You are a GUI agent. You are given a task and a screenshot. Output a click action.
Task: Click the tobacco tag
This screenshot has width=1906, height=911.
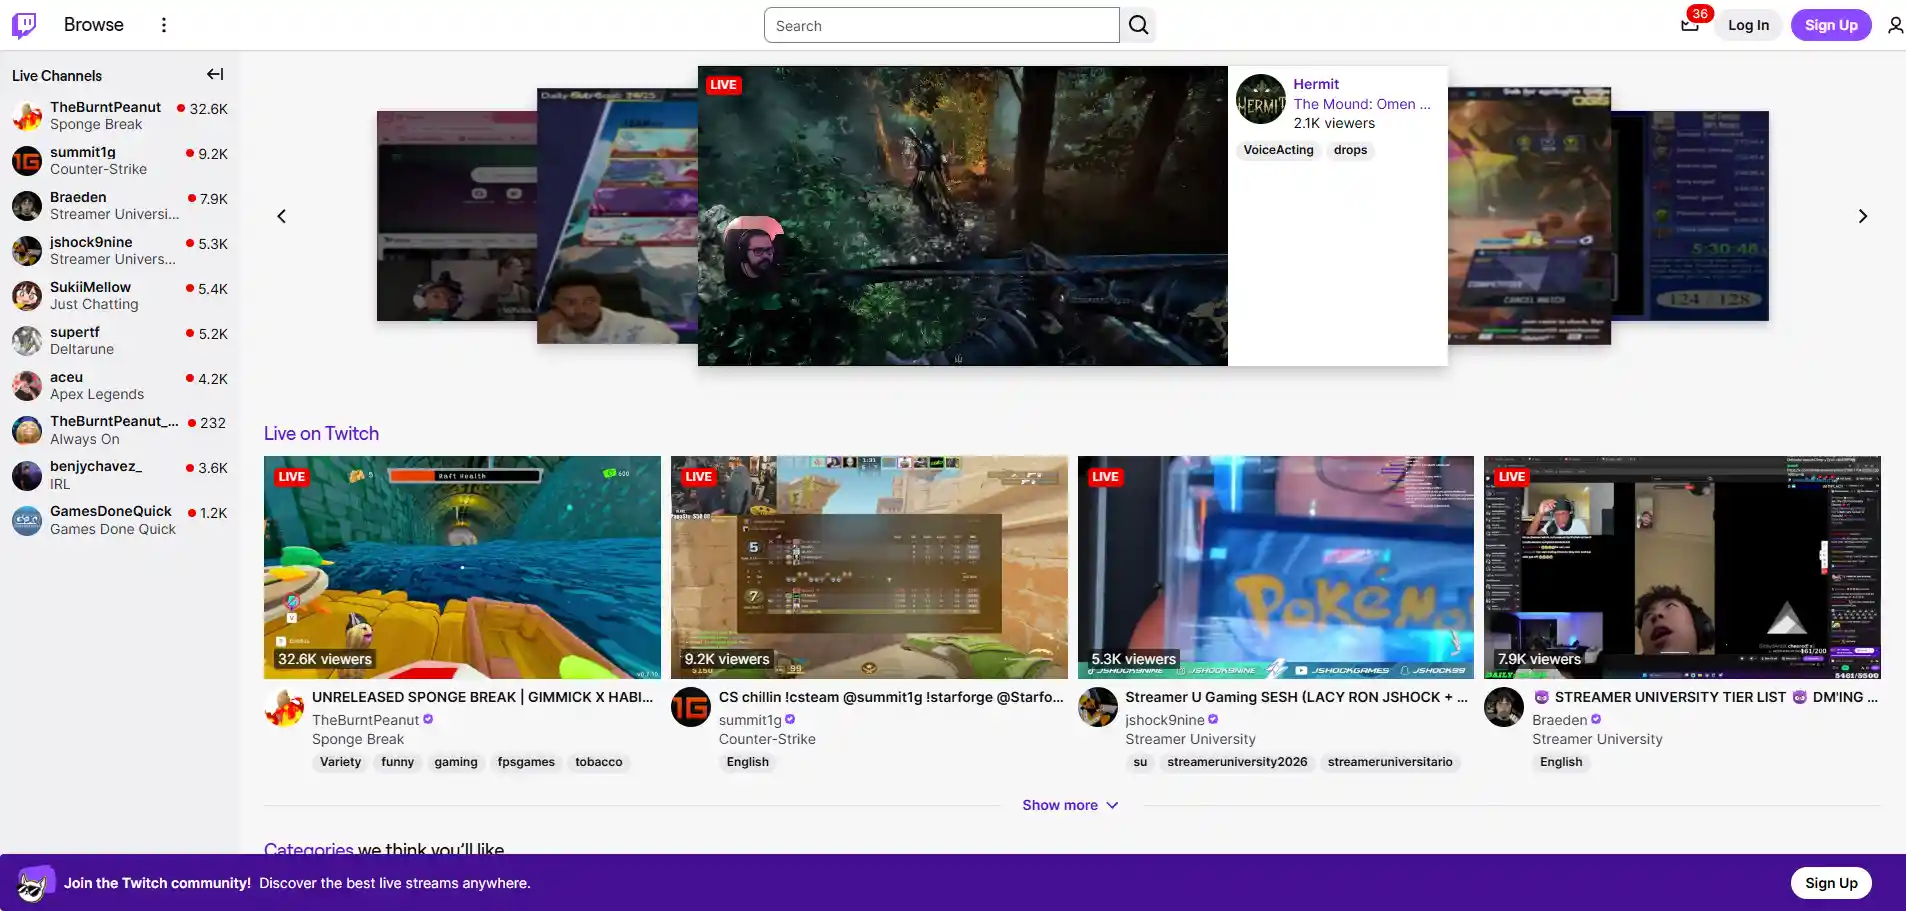[x=599, y=762]
